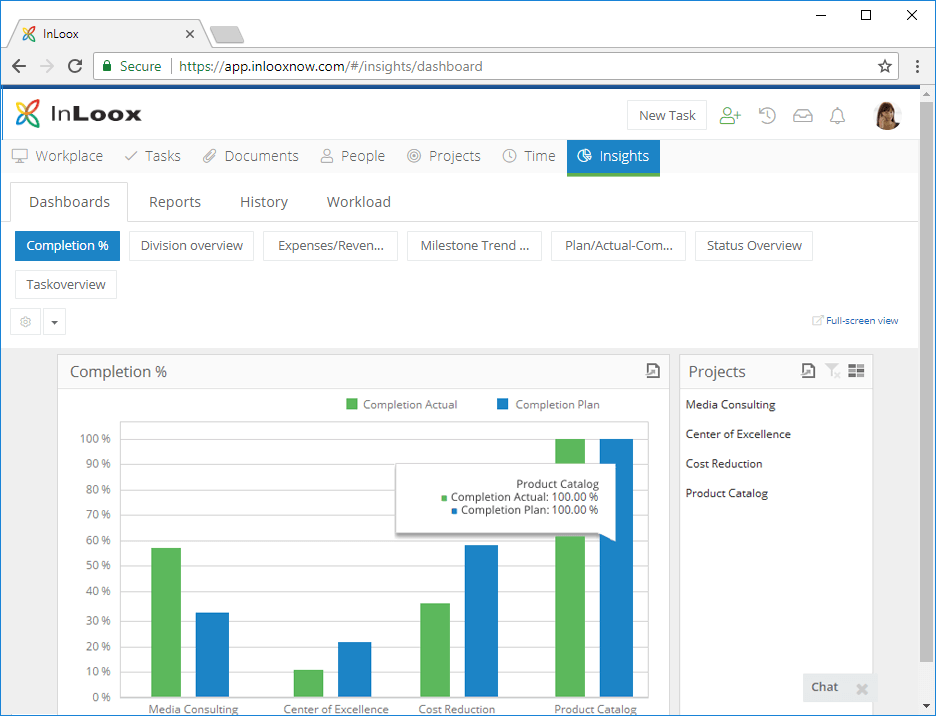Screen dimensions: 936x716
Task: Clear the Projects panel filter
Action: click(x=833, y=371)
